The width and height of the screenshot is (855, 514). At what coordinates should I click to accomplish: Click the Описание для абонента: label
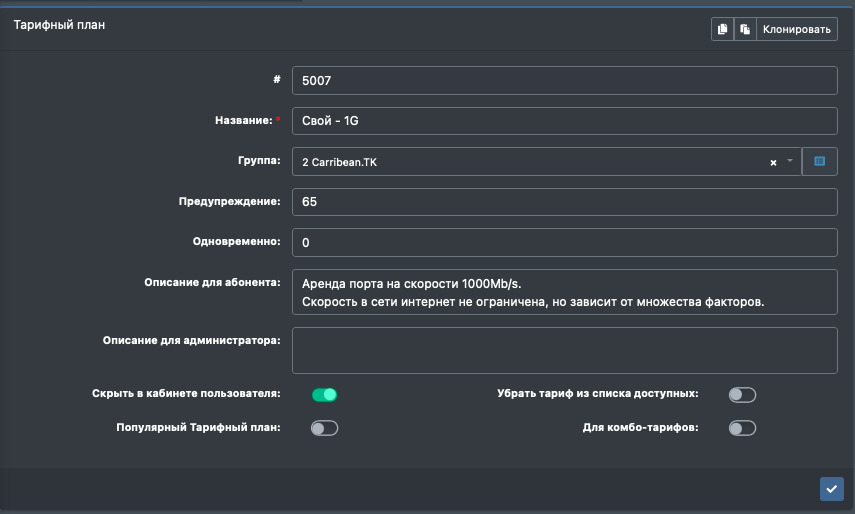point(212,282)
